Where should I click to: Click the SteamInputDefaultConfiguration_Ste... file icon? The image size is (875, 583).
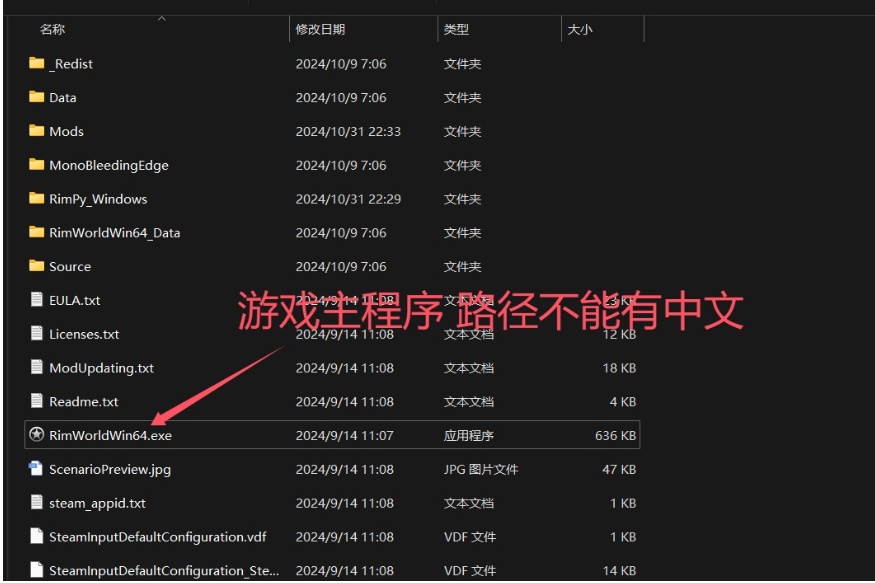point(36,570)
